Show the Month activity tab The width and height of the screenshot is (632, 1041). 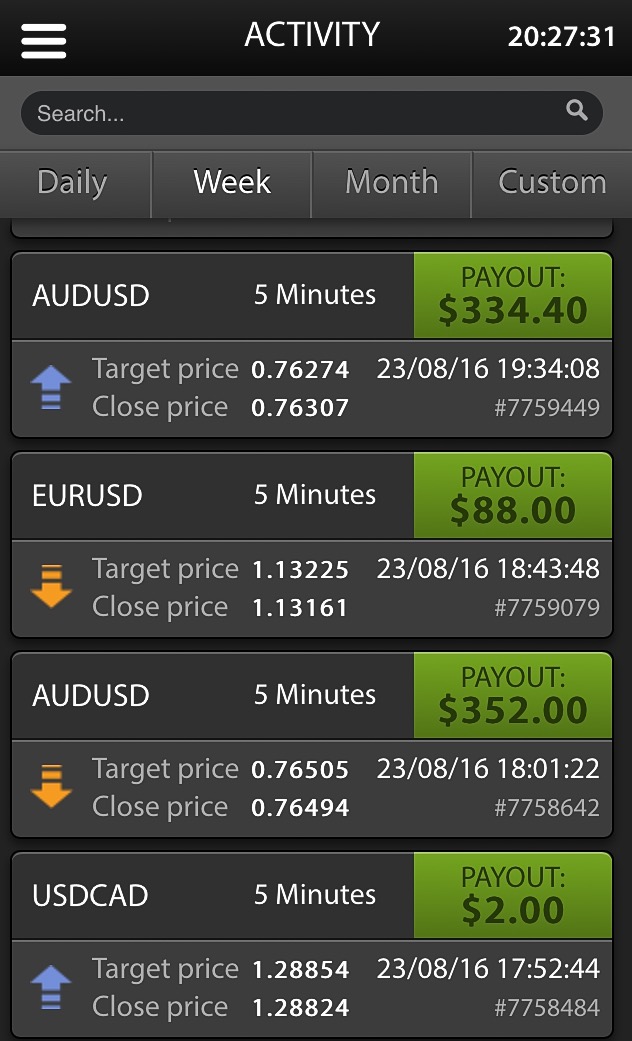tap(391, 183)
